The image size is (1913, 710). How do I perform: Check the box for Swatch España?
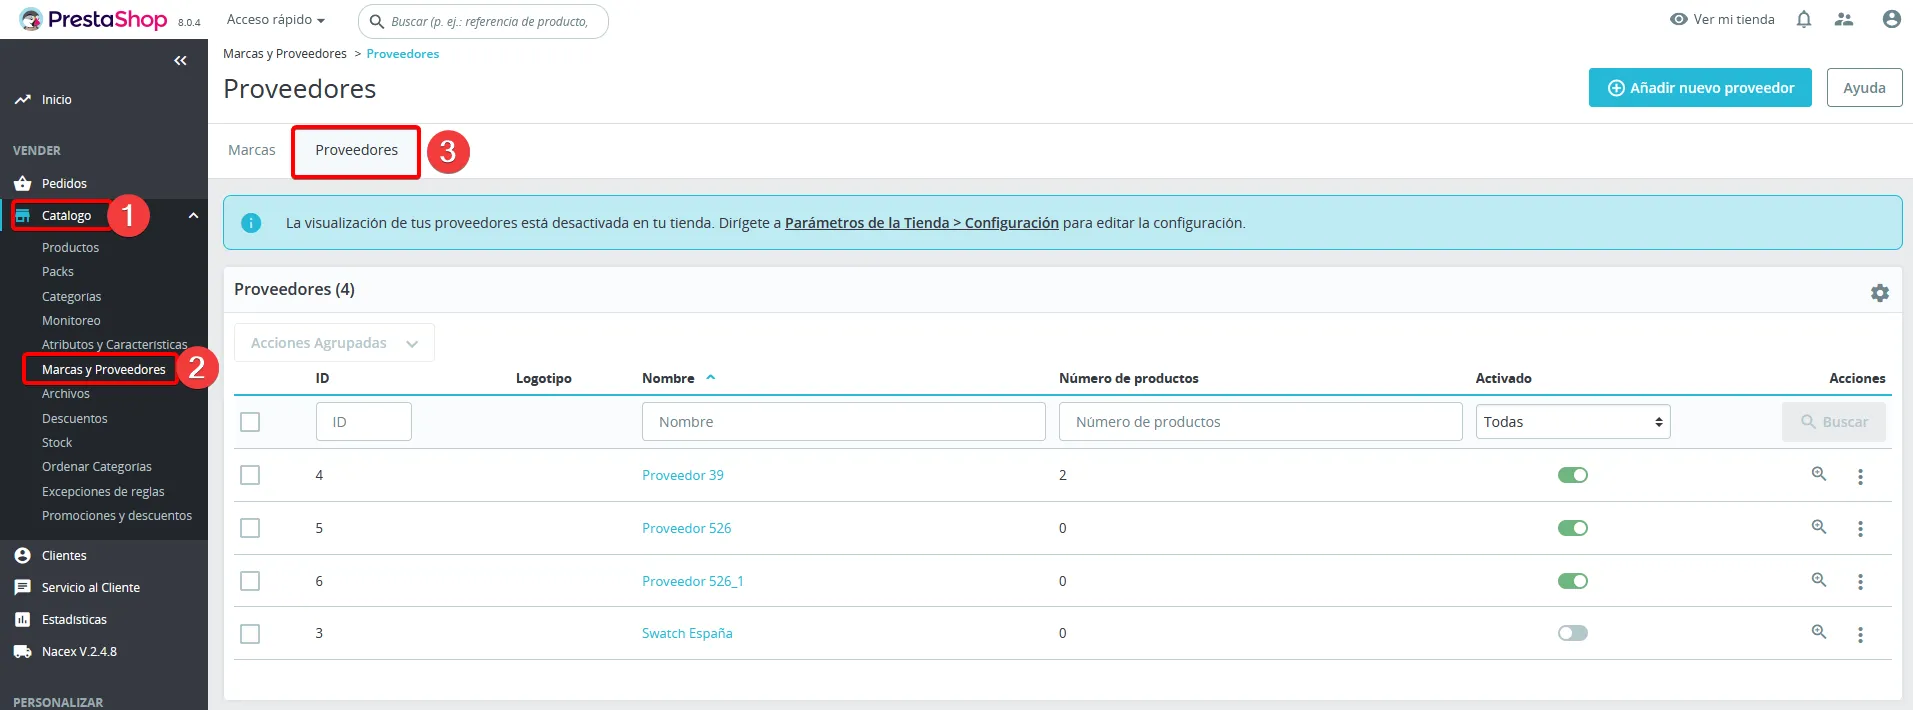tap(250, 634)
